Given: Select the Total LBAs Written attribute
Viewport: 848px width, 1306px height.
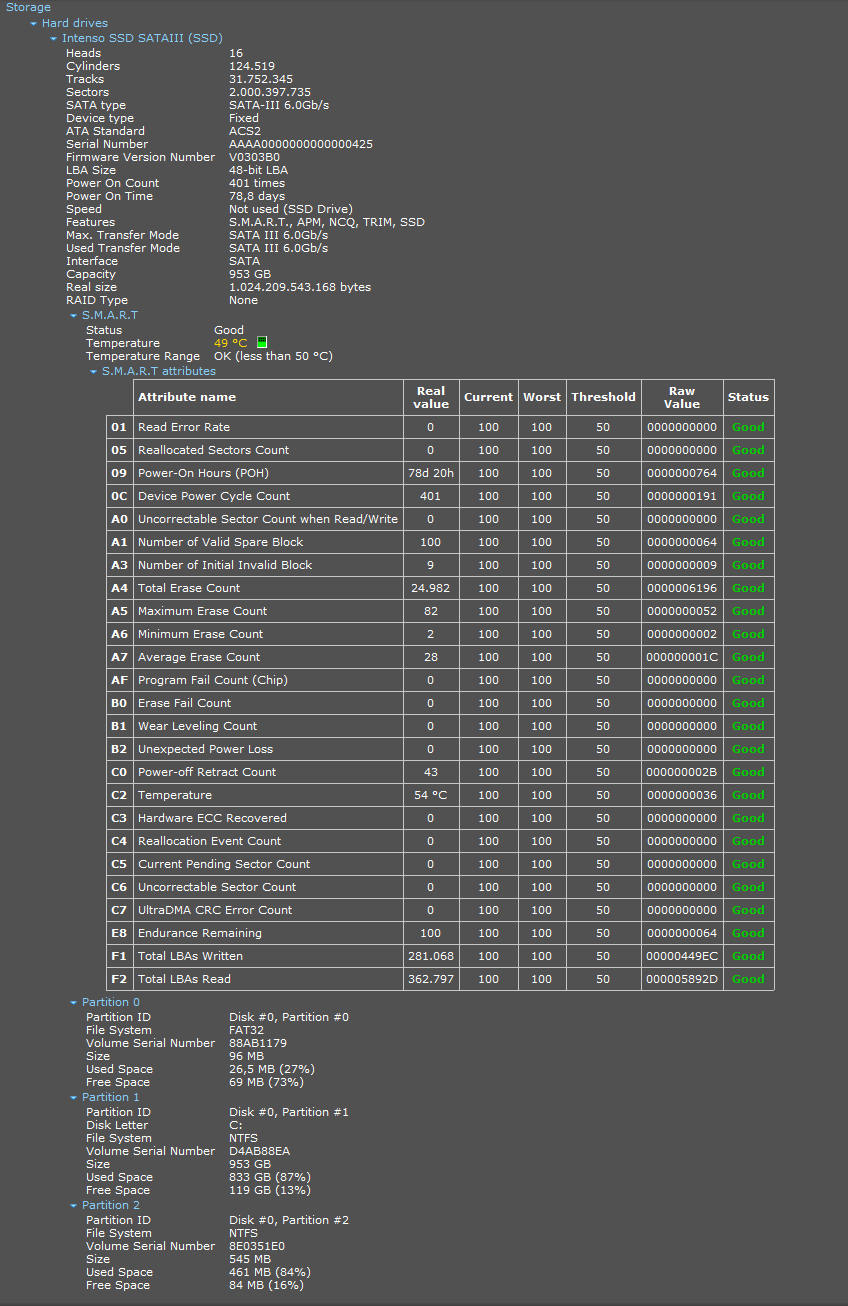Looking at the screenshot, I should [x=190, y=956].
